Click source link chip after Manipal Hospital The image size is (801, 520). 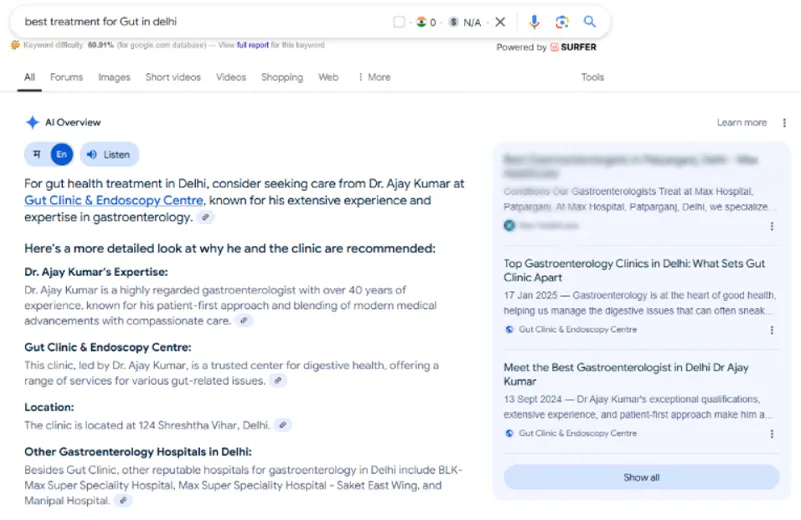pos(123,500)
